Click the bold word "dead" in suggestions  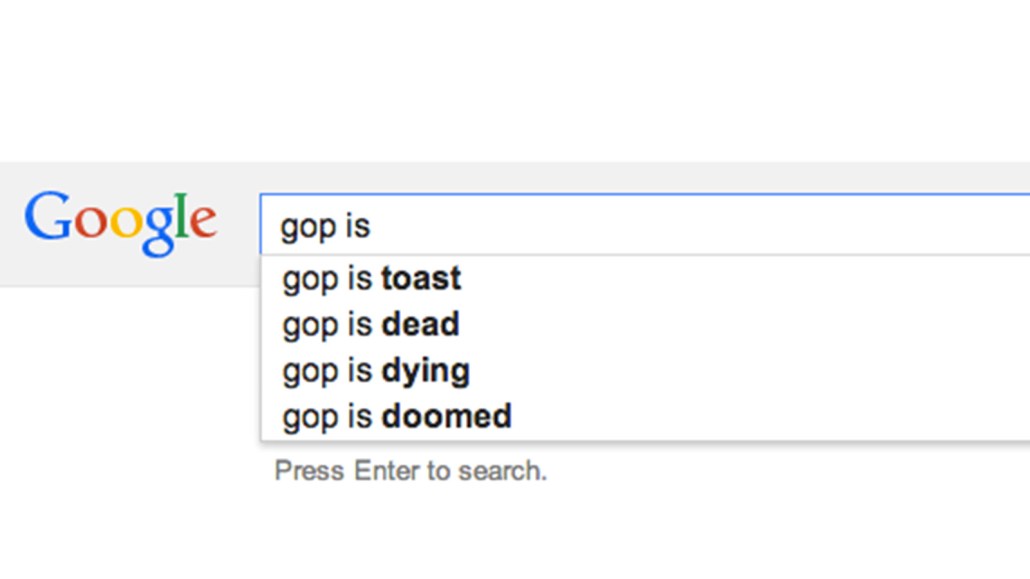420,324
